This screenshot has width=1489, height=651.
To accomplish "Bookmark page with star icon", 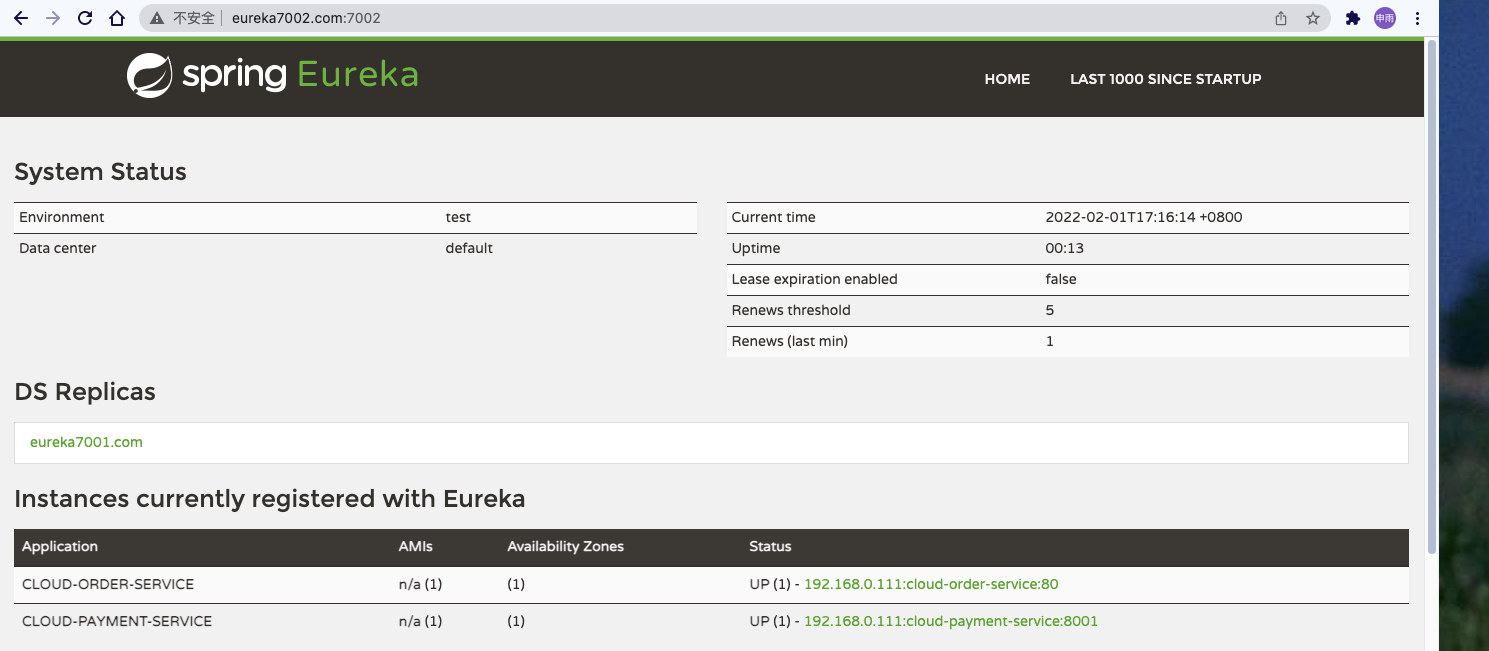I will (1313, 18).
